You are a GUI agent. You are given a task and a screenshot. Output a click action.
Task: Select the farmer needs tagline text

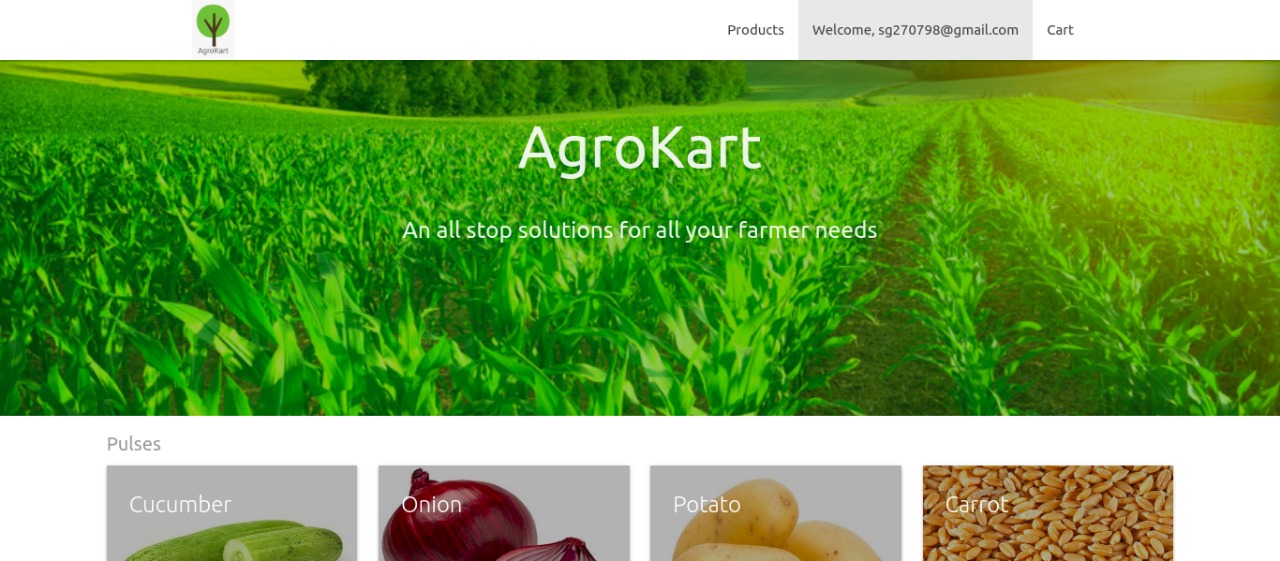(640, 230)
